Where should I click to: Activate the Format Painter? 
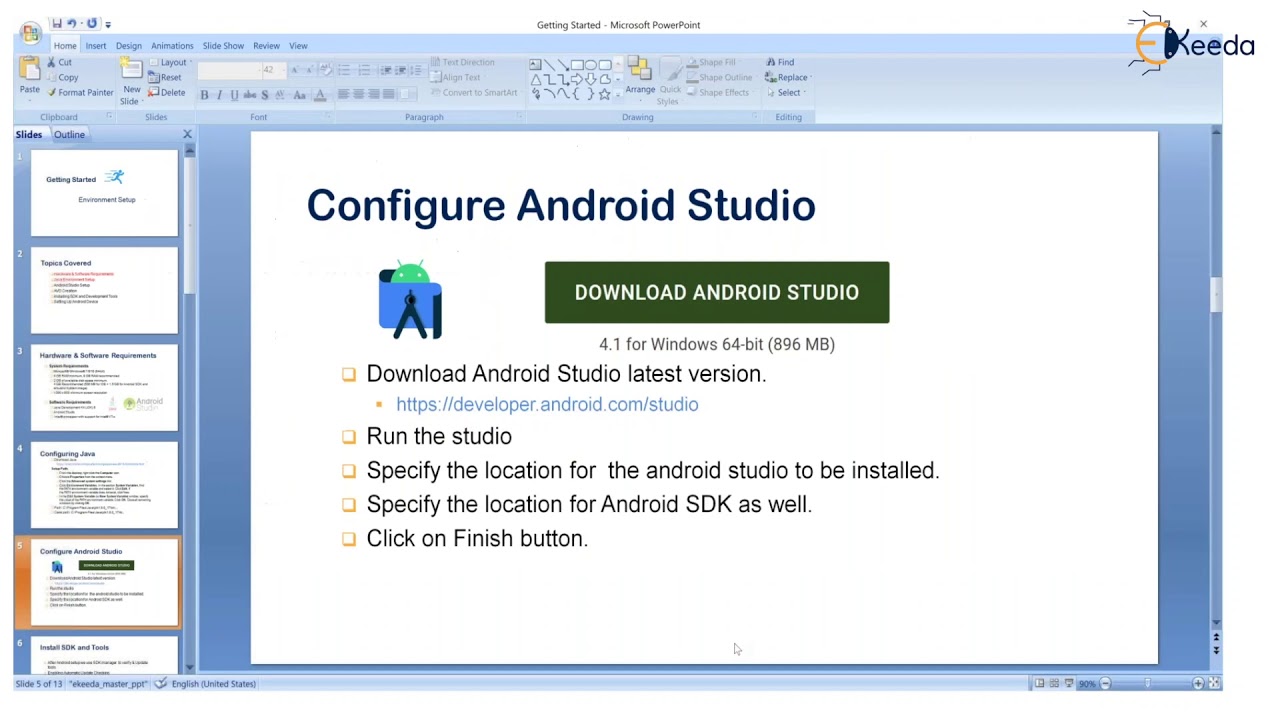click(80, 92)
